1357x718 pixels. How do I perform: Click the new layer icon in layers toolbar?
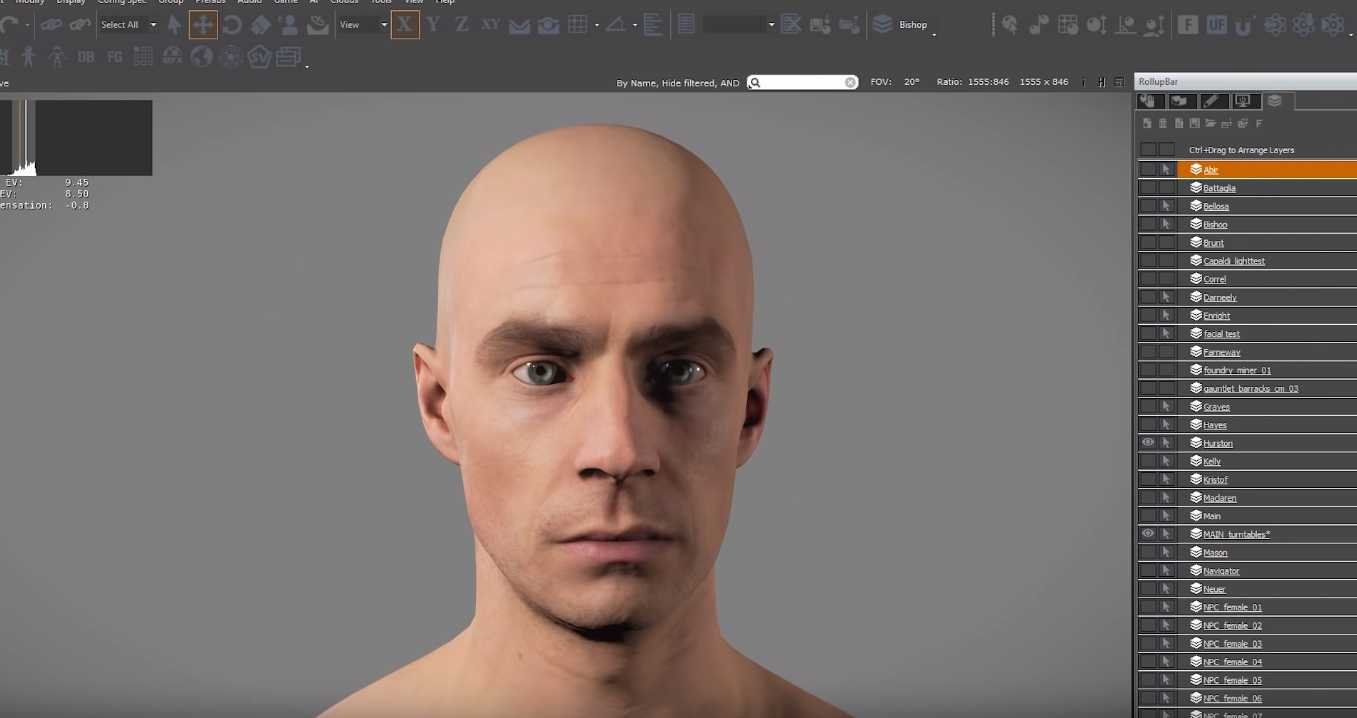coord(1147,123)
